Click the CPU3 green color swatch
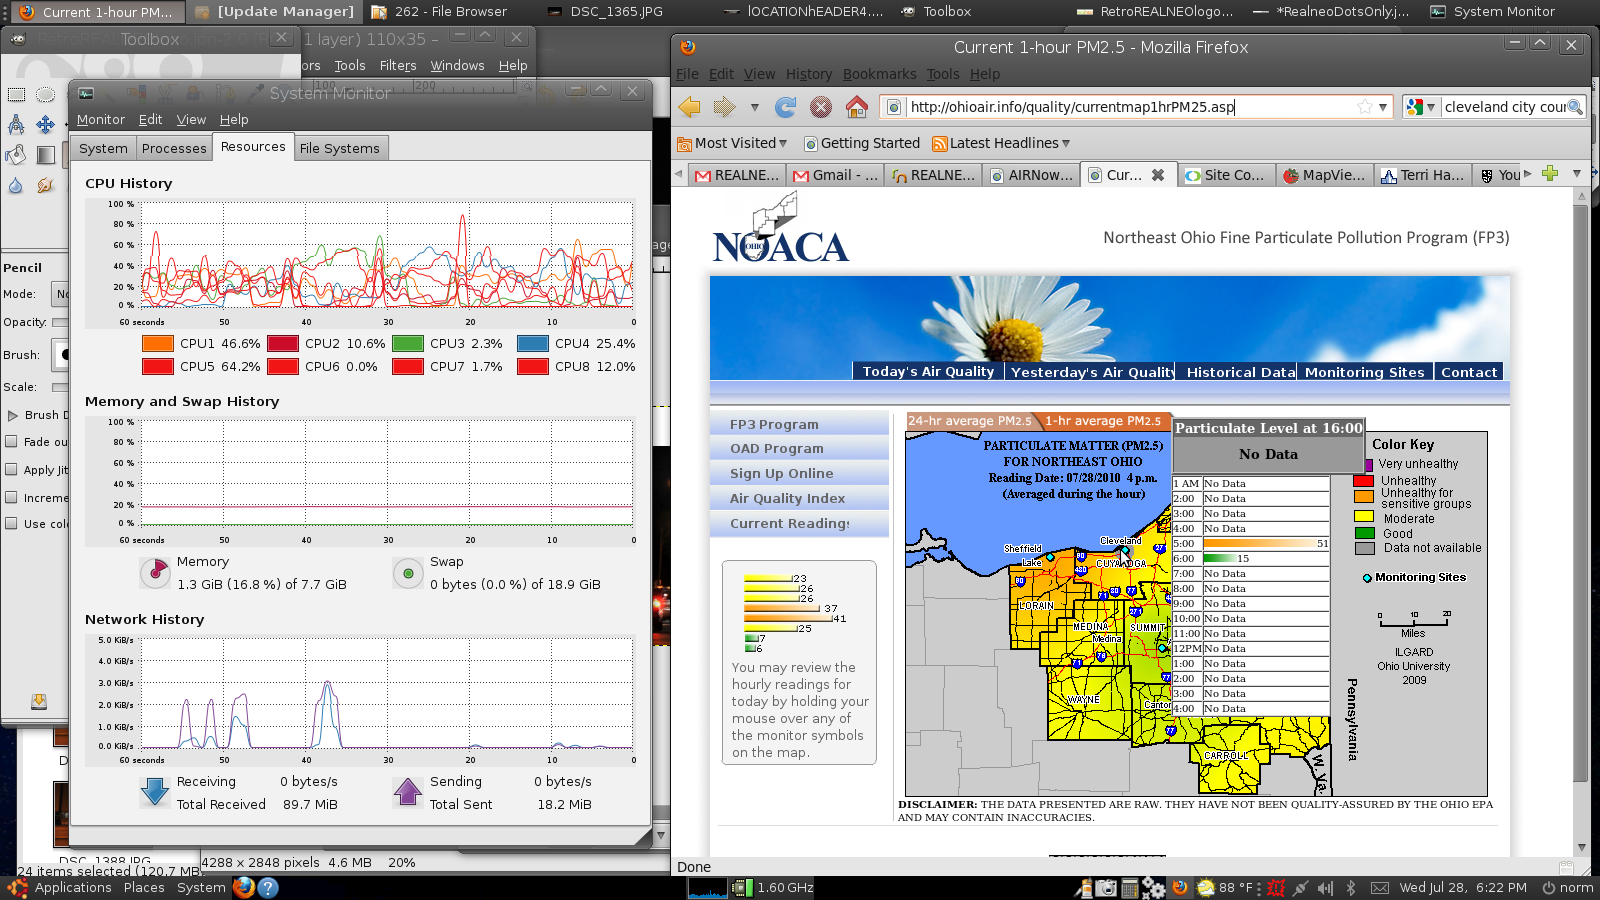This screenshot has height=900, width=1600. [x=408, y=343]
